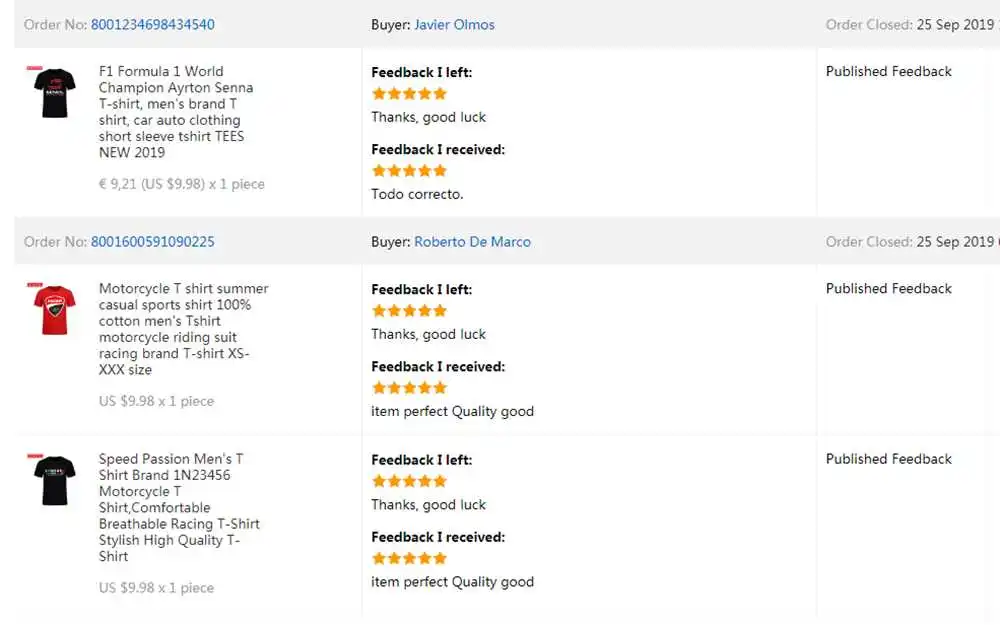Open the Speed Passion Men's T Shirt product title
The height and width of the screenshot is (625, 1000).
pos(178,508)
